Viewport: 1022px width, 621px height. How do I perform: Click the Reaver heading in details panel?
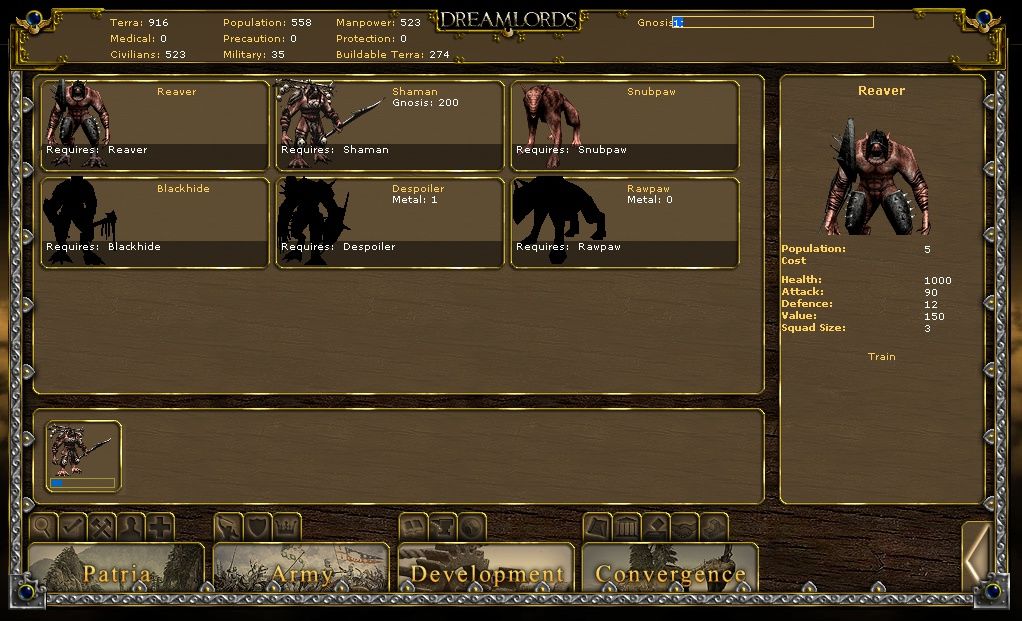coord(881,91)
